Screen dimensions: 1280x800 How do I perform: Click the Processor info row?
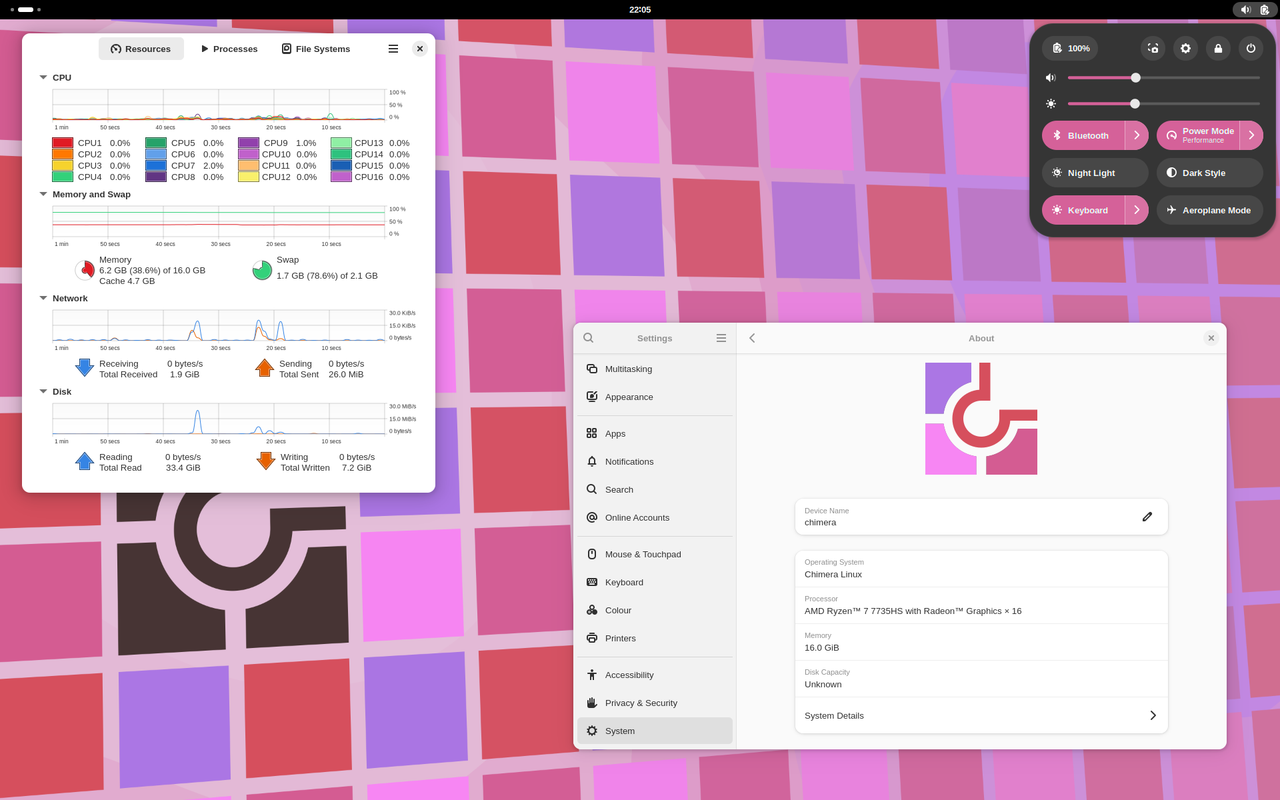tap(981, 605)
